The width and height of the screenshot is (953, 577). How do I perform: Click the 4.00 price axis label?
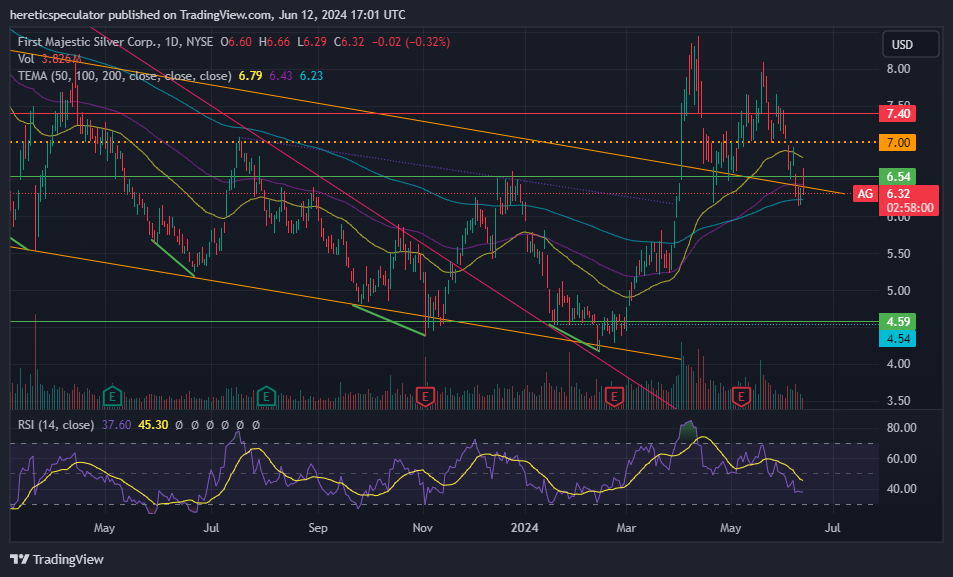[x=898, y=364]
